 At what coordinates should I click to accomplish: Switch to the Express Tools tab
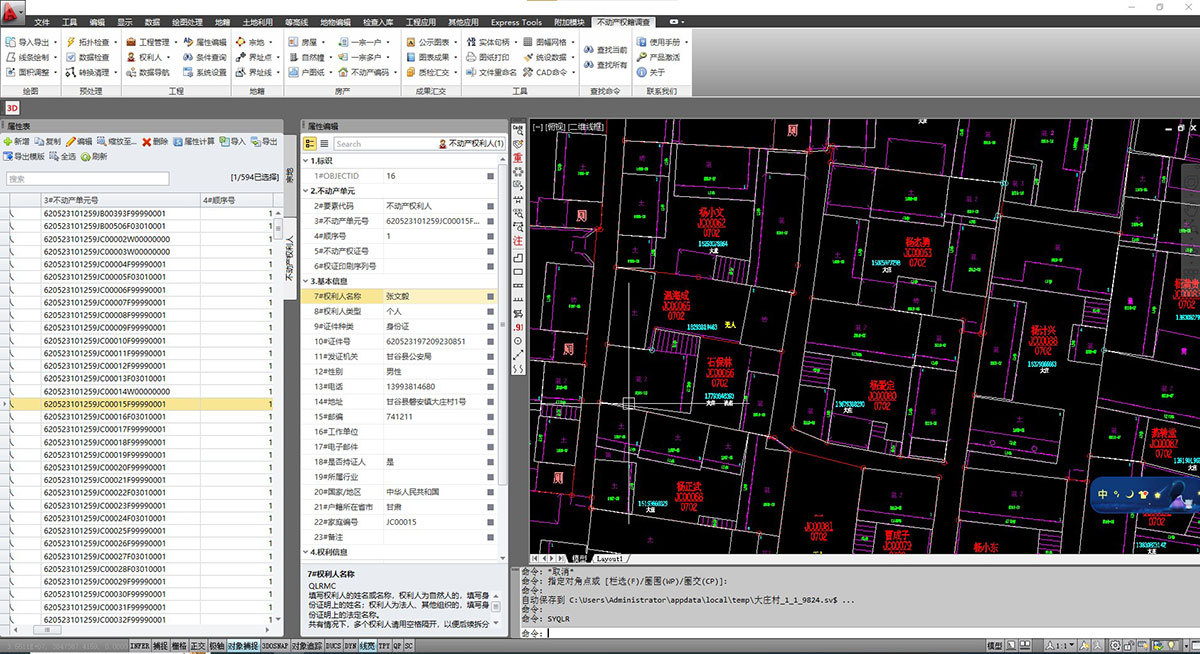pos(516,21)
